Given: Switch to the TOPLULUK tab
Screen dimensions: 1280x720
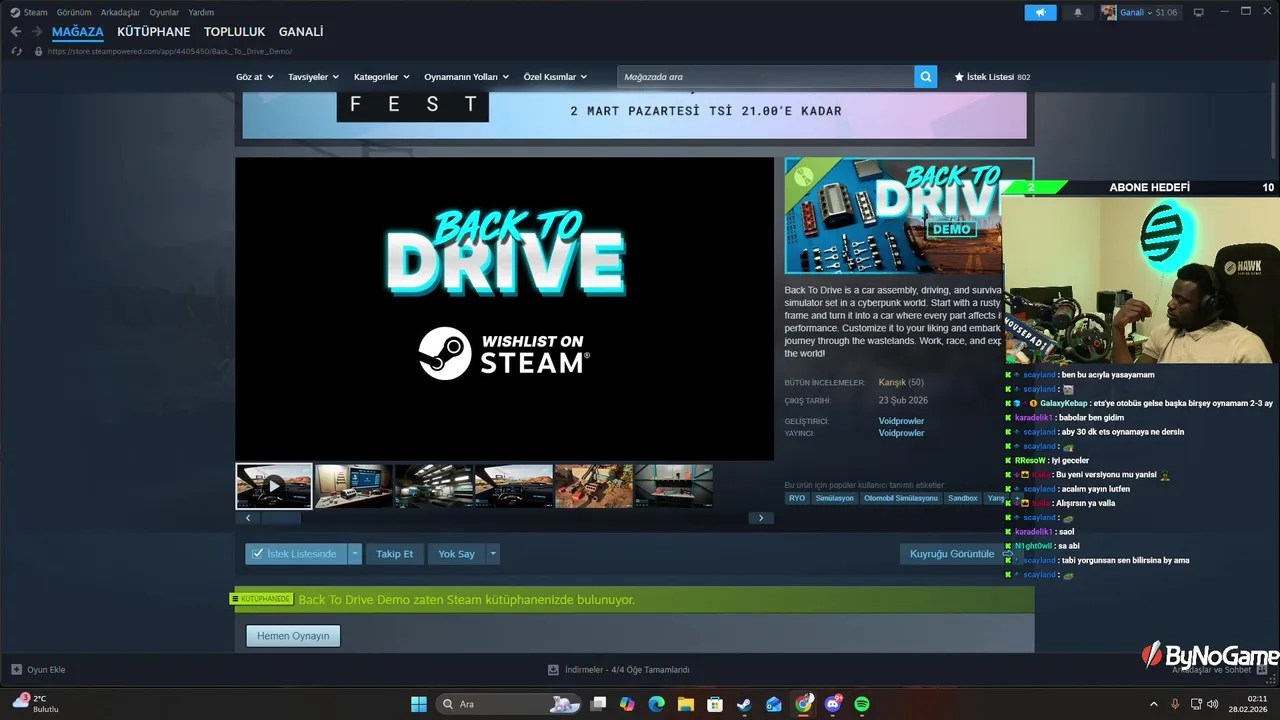Looking at the screenshot, I should tap(234, 32).
